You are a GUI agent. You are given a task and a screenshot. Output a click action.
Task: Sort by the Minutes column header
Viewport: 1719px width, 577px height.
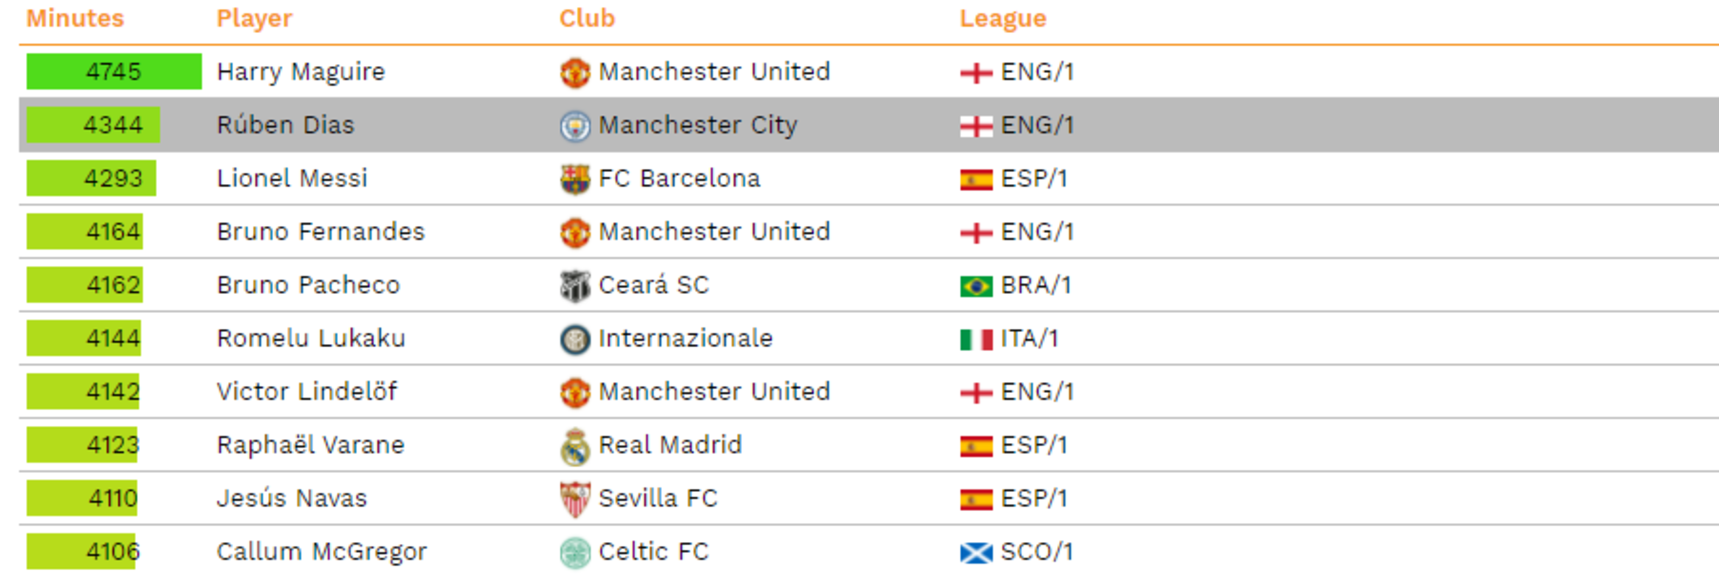coord(75,18)
